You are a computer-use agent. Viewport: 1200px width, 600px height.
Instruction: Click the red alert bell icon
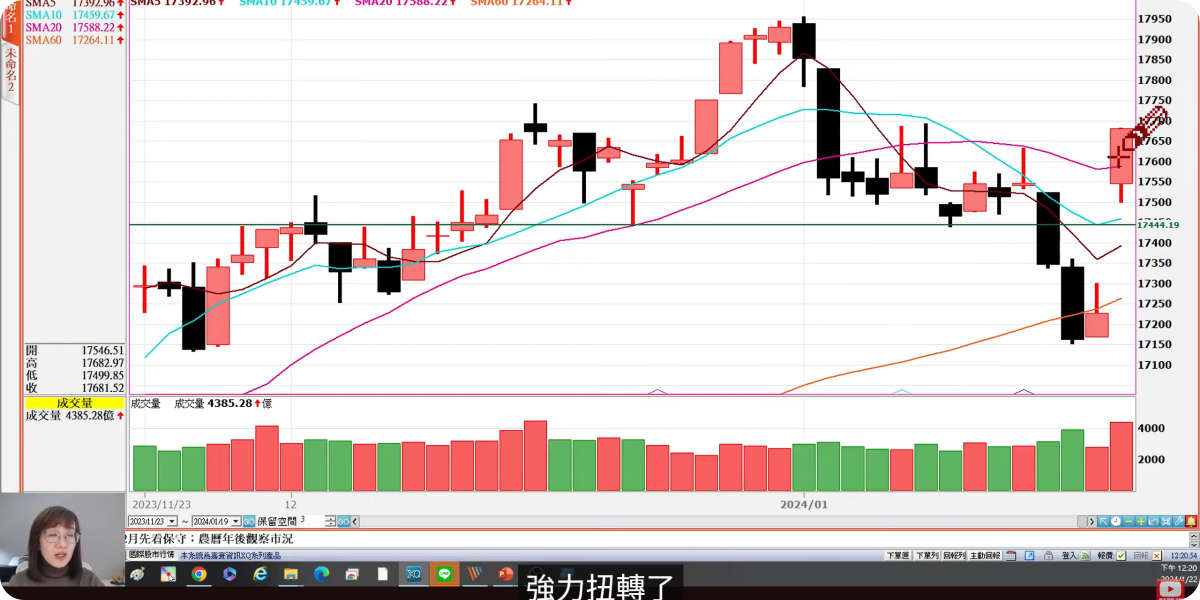1190,521
